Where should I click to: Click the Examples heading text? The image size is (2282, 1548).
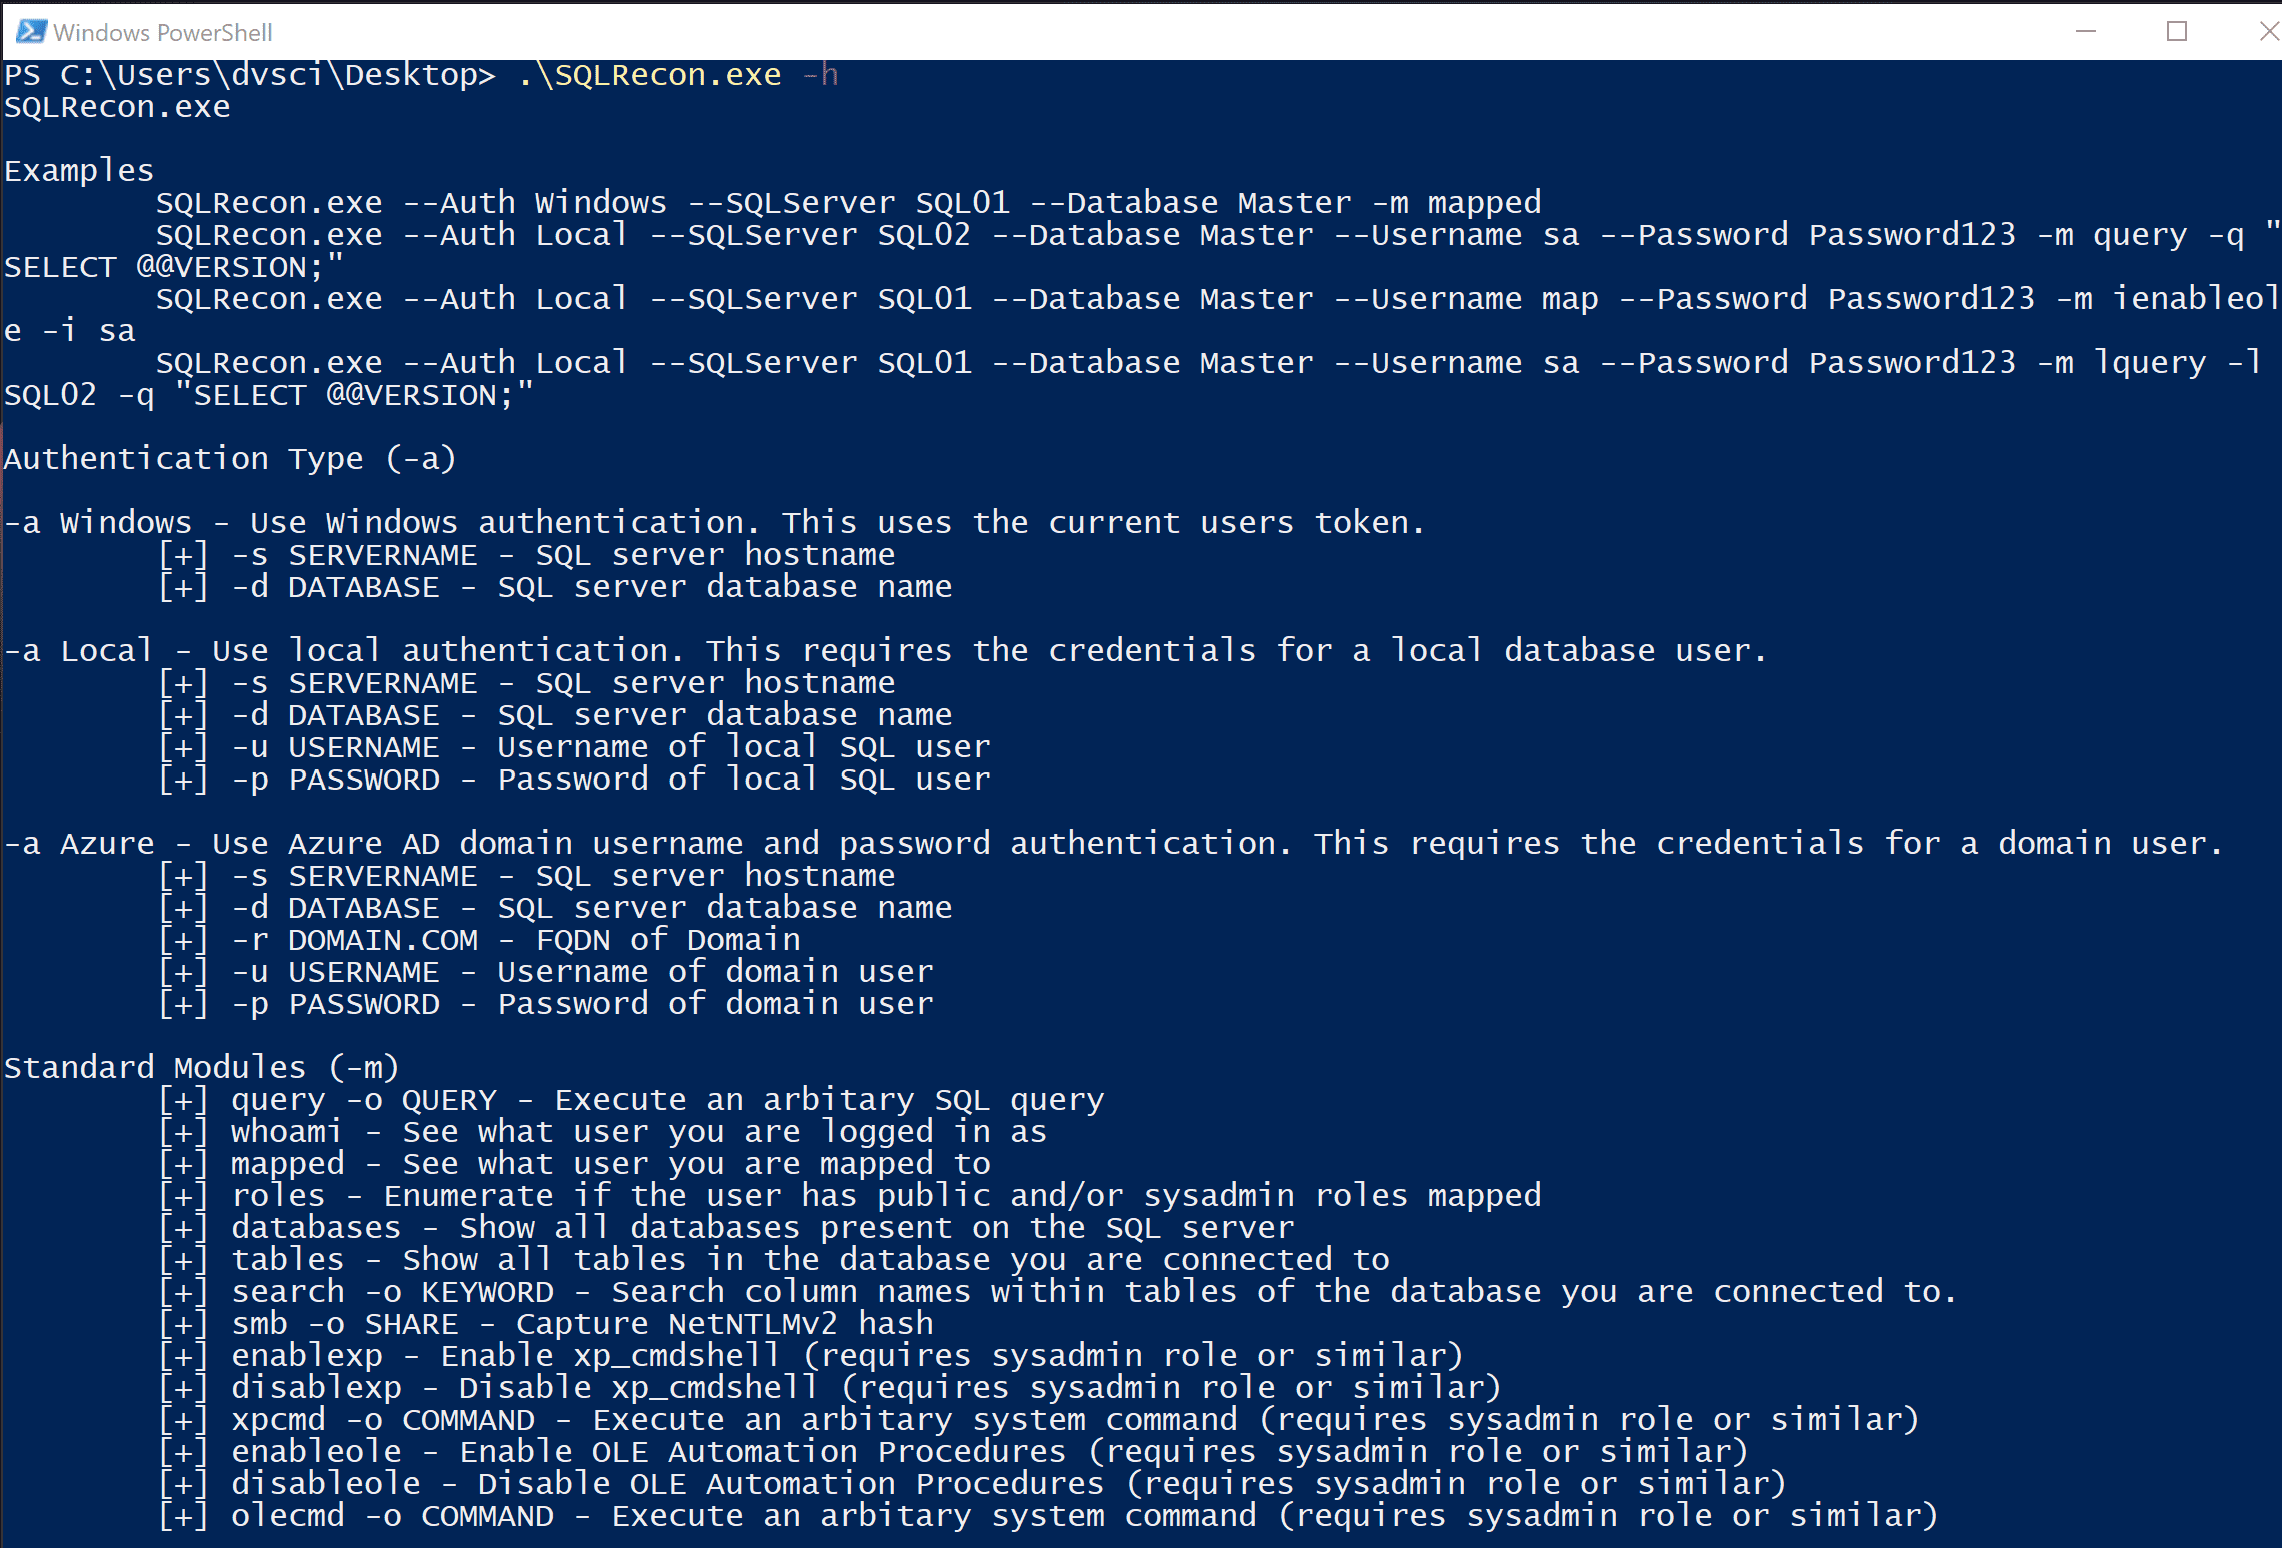click(x=79, y=171)
